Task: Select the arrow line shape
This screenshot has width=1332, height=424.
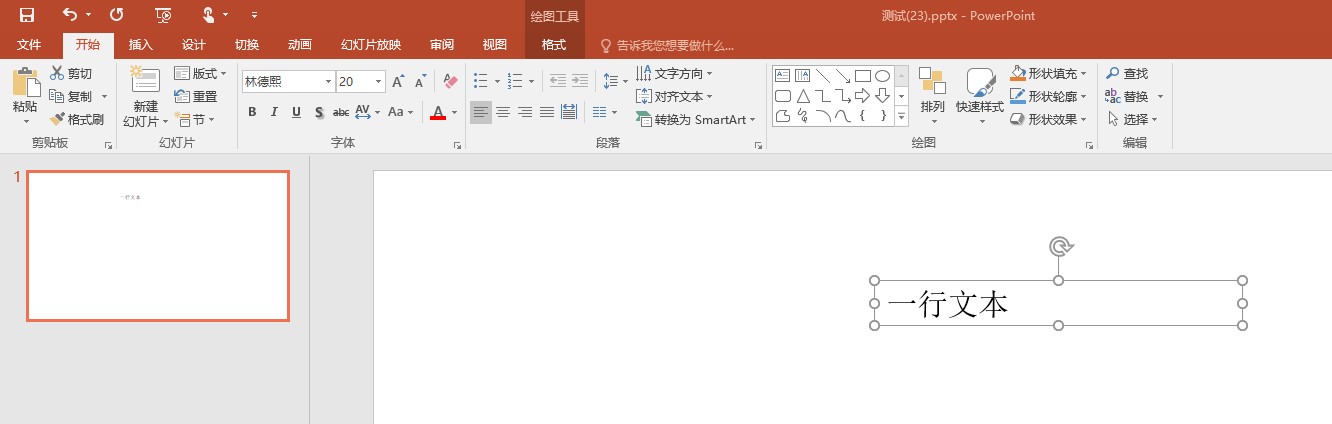Action: [843, 75]
